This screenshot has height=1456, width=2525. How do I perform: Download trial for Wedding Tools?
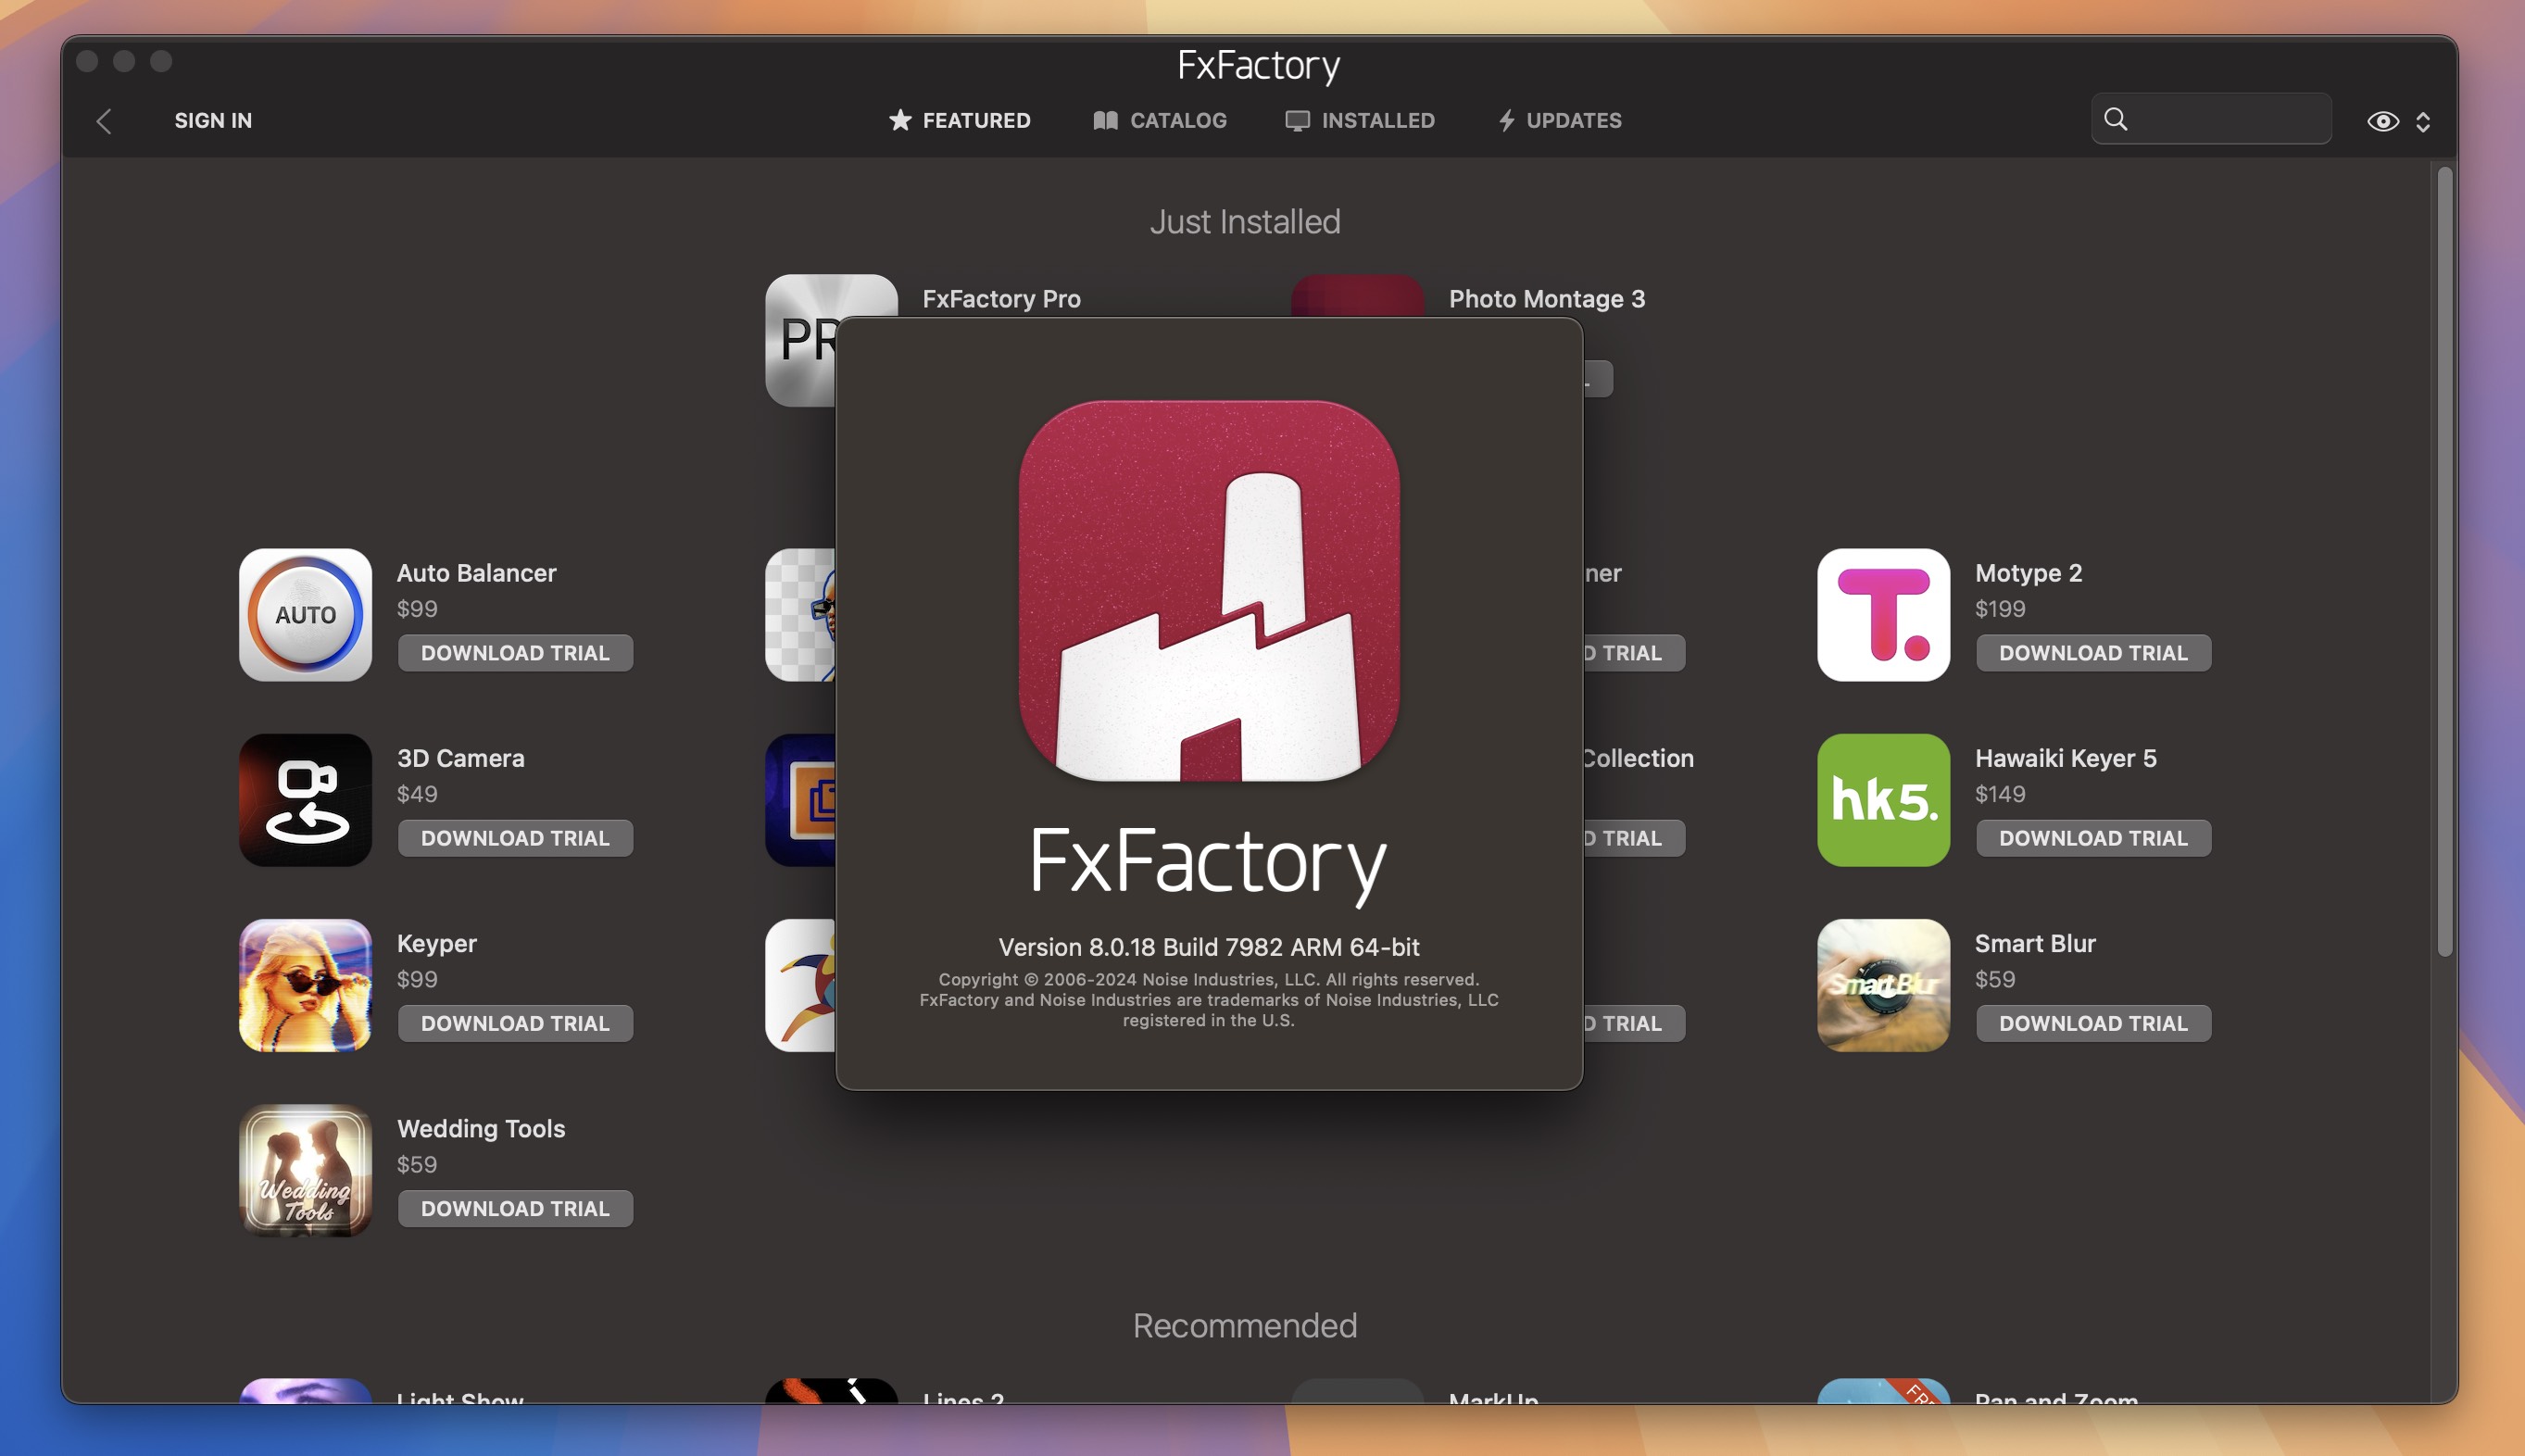coord(515,1208)
